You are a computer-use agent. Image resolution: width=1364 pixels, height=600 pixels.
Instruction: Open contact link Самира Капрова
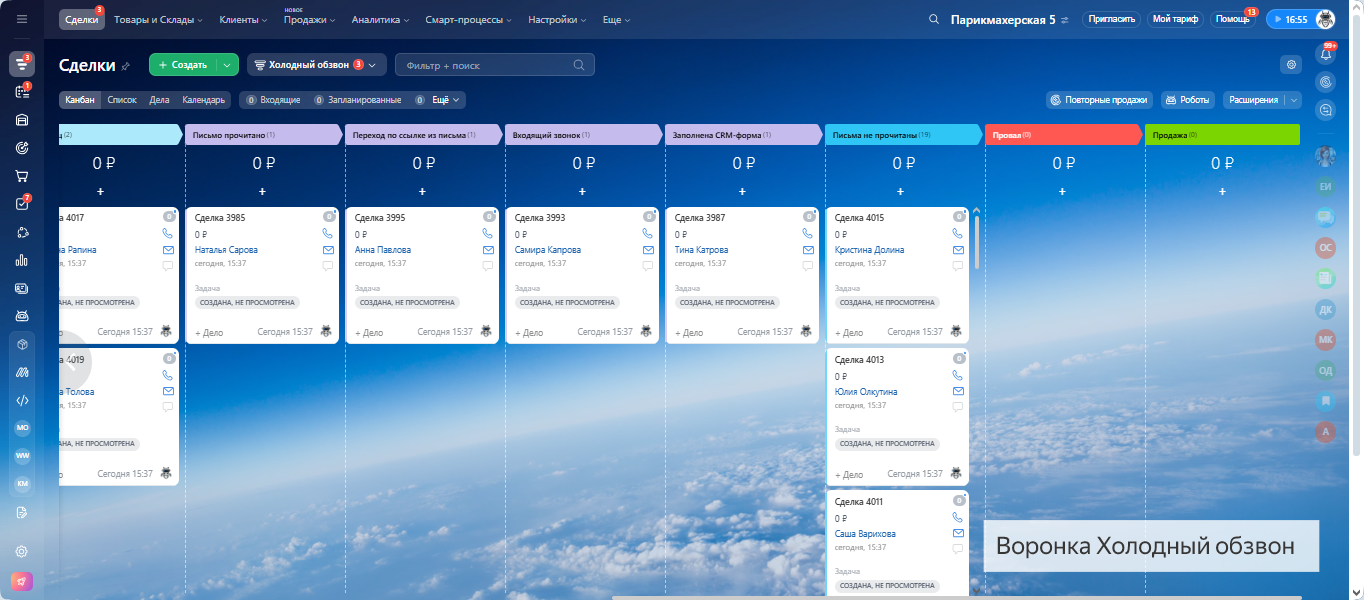(x=548, y=250)
